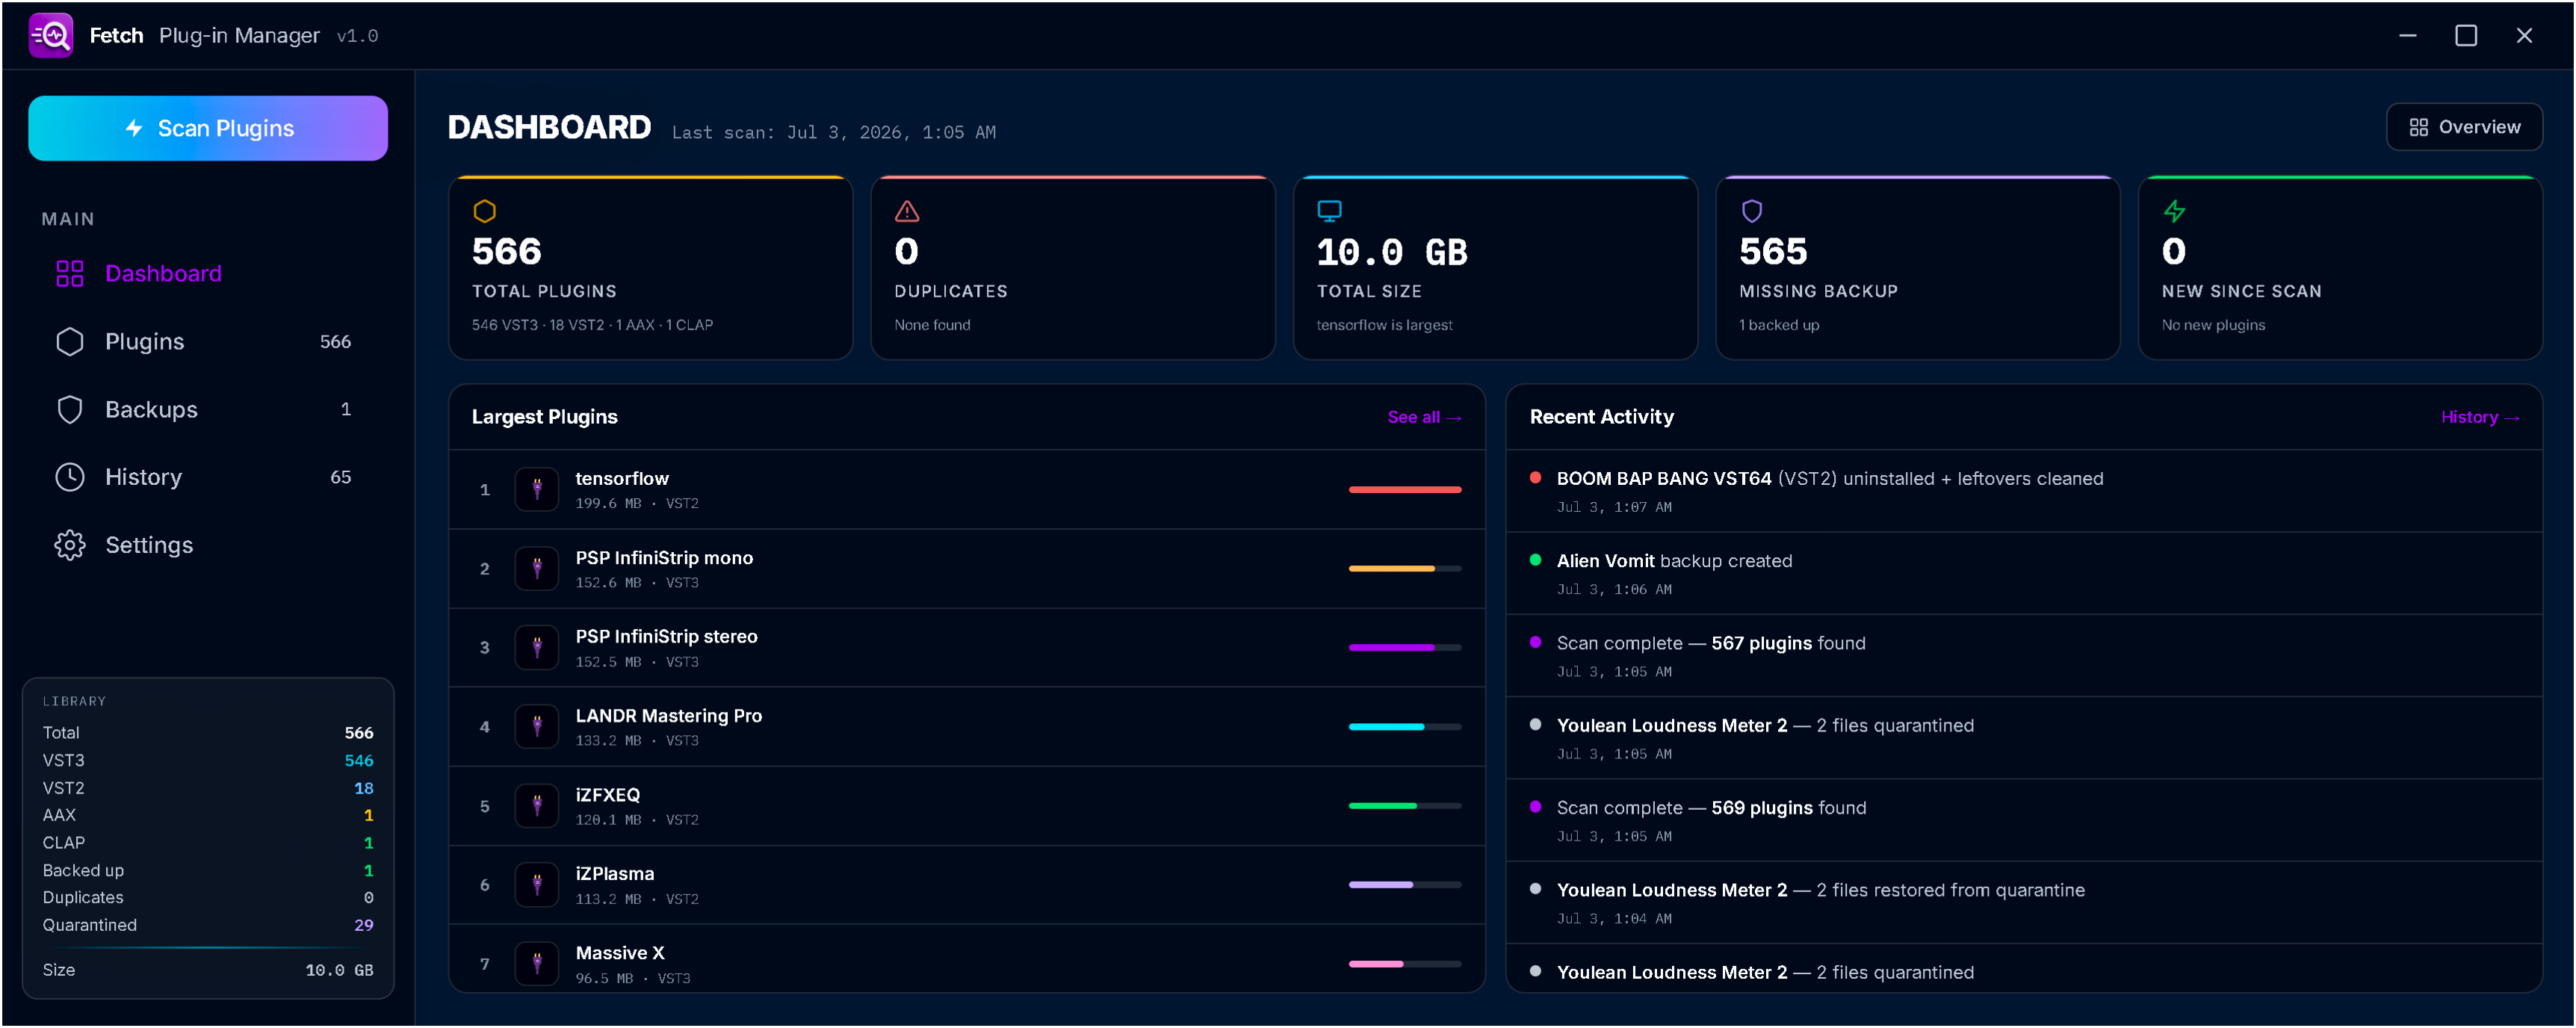Open the History sidebar section
Image resolution: width=2576 pixels, height=1028 pixels.
[208, 477]
